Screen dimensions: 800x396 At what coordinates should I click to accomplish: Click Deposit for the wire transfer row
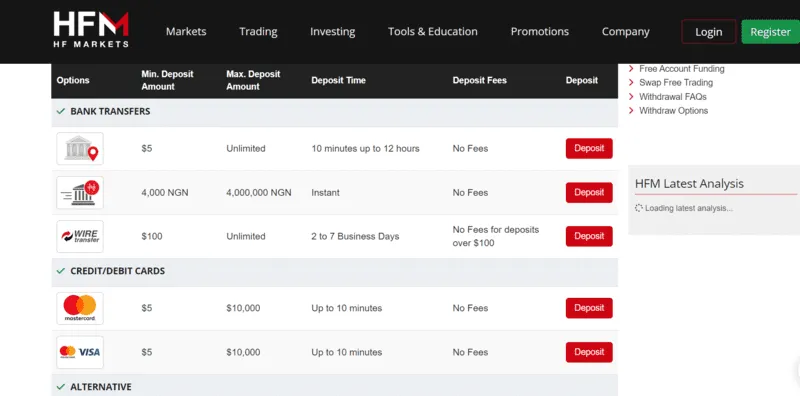[589, 236]
